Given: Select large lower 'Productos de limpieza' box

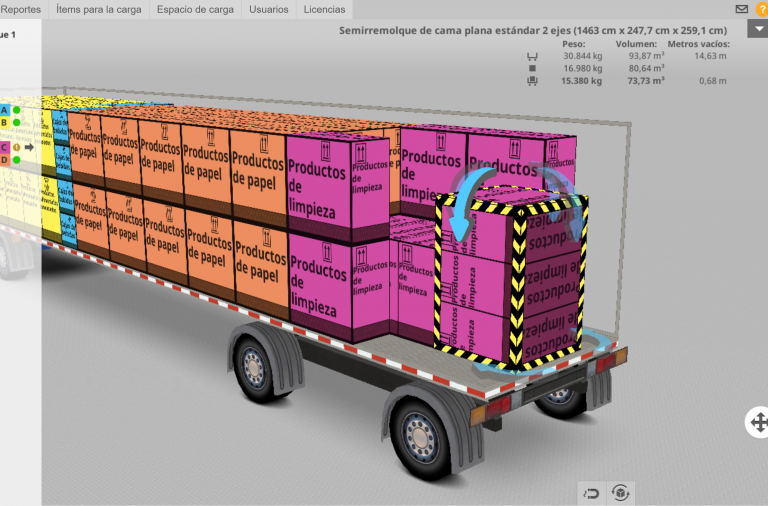Looking at the screenshot, I should point(321,287).
